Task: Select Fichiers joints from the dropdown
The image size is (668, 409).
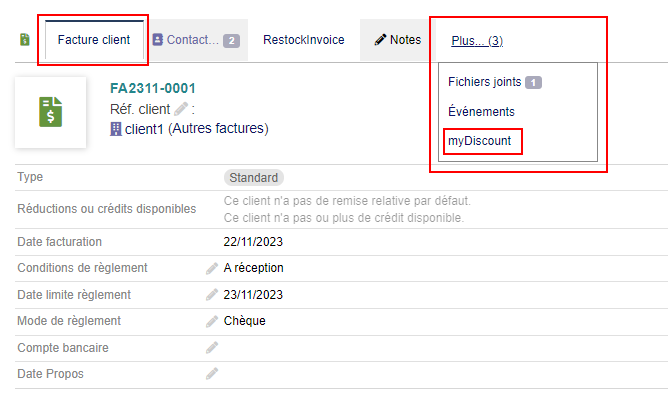Action: (x=486, y=82)
